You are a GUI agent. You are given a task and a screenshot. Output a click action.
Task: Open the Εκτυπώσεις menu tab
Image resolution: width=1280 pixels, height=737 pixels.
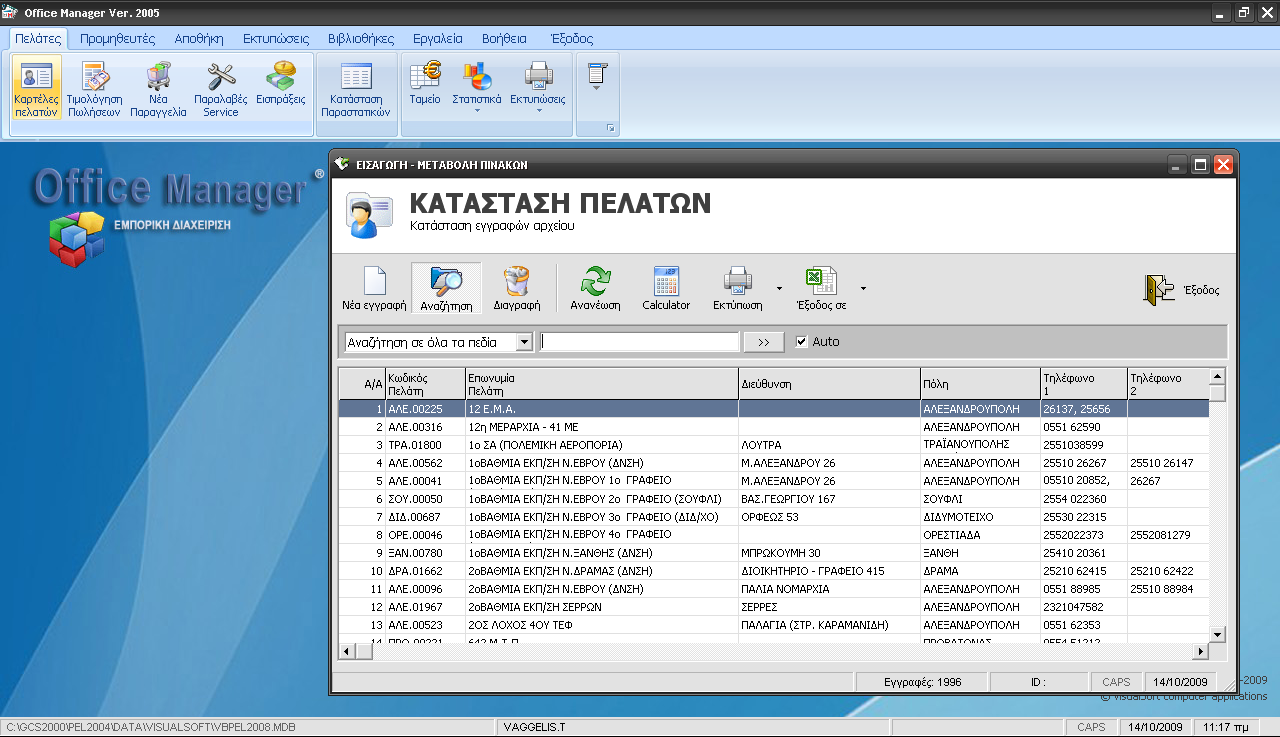275,39
